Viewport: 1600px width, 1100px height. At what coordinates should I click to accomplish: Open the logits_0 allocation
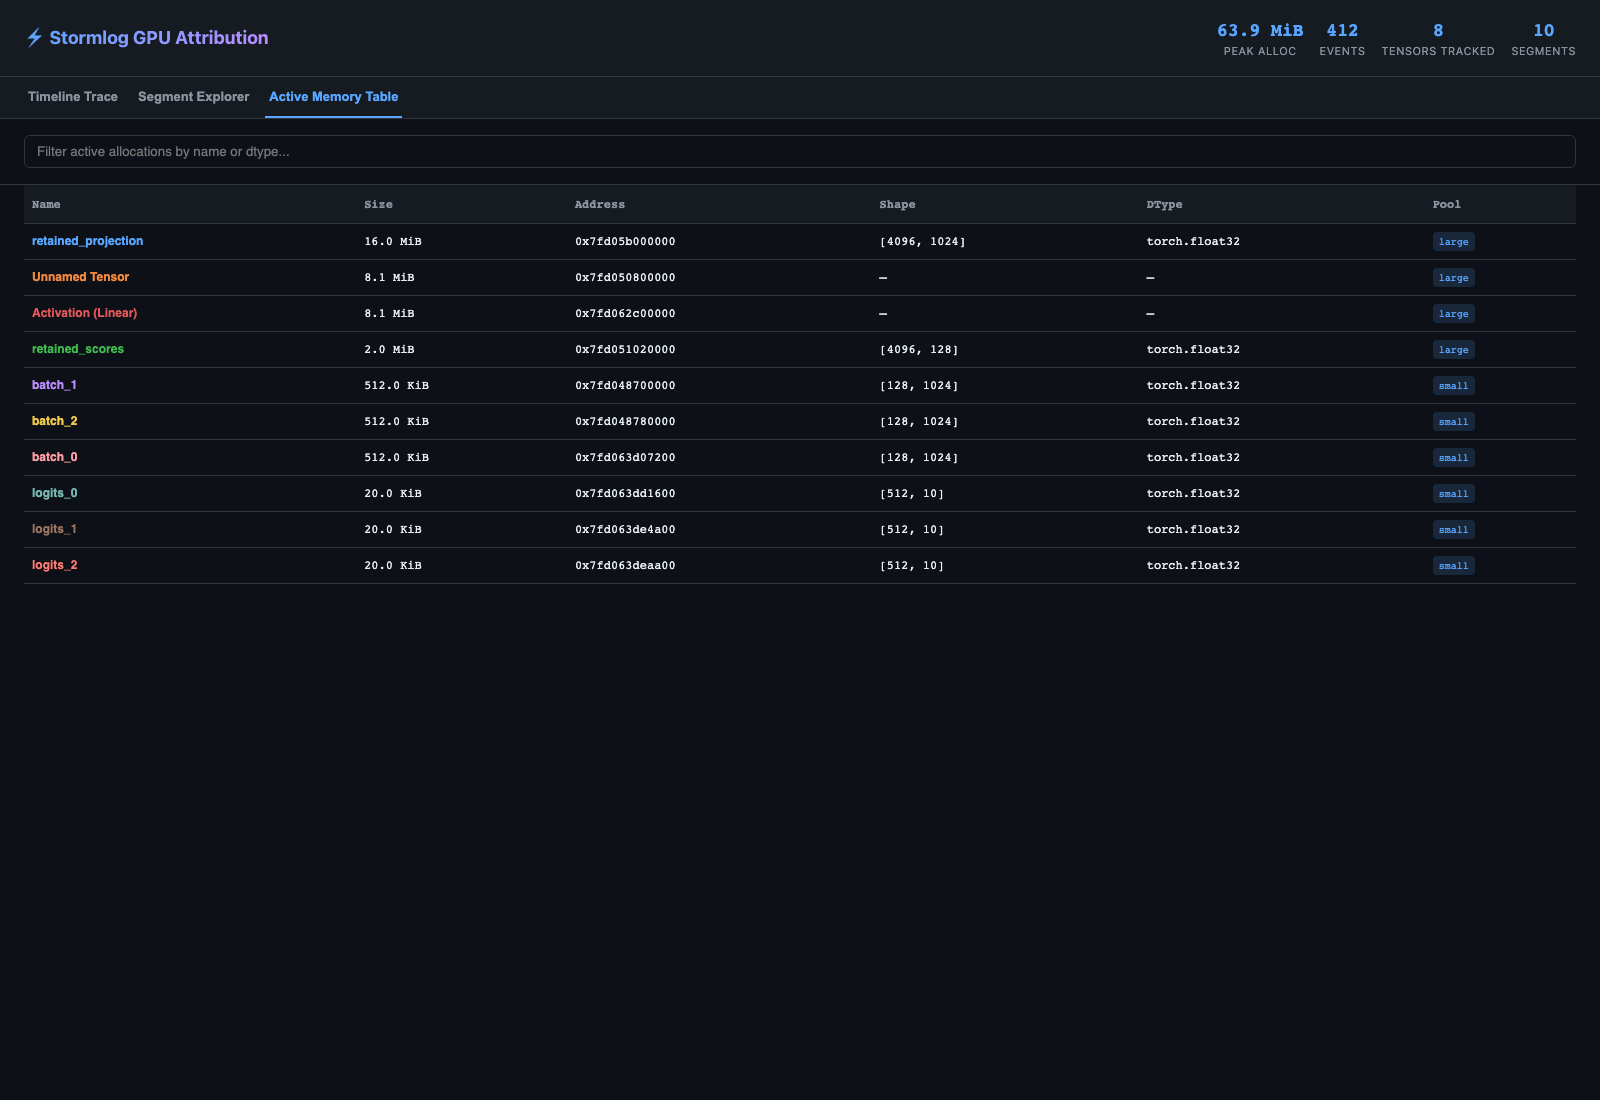pos(55,493)
